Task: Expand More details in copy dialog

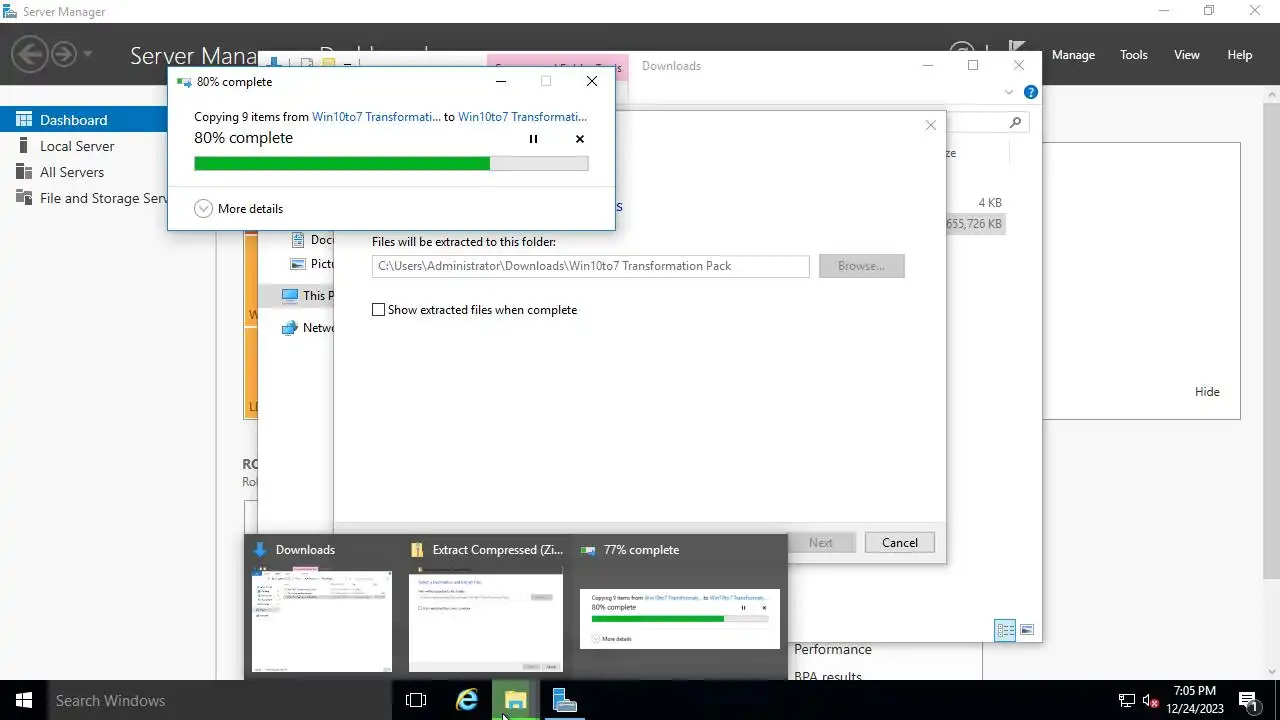Action: coord(239,209)
